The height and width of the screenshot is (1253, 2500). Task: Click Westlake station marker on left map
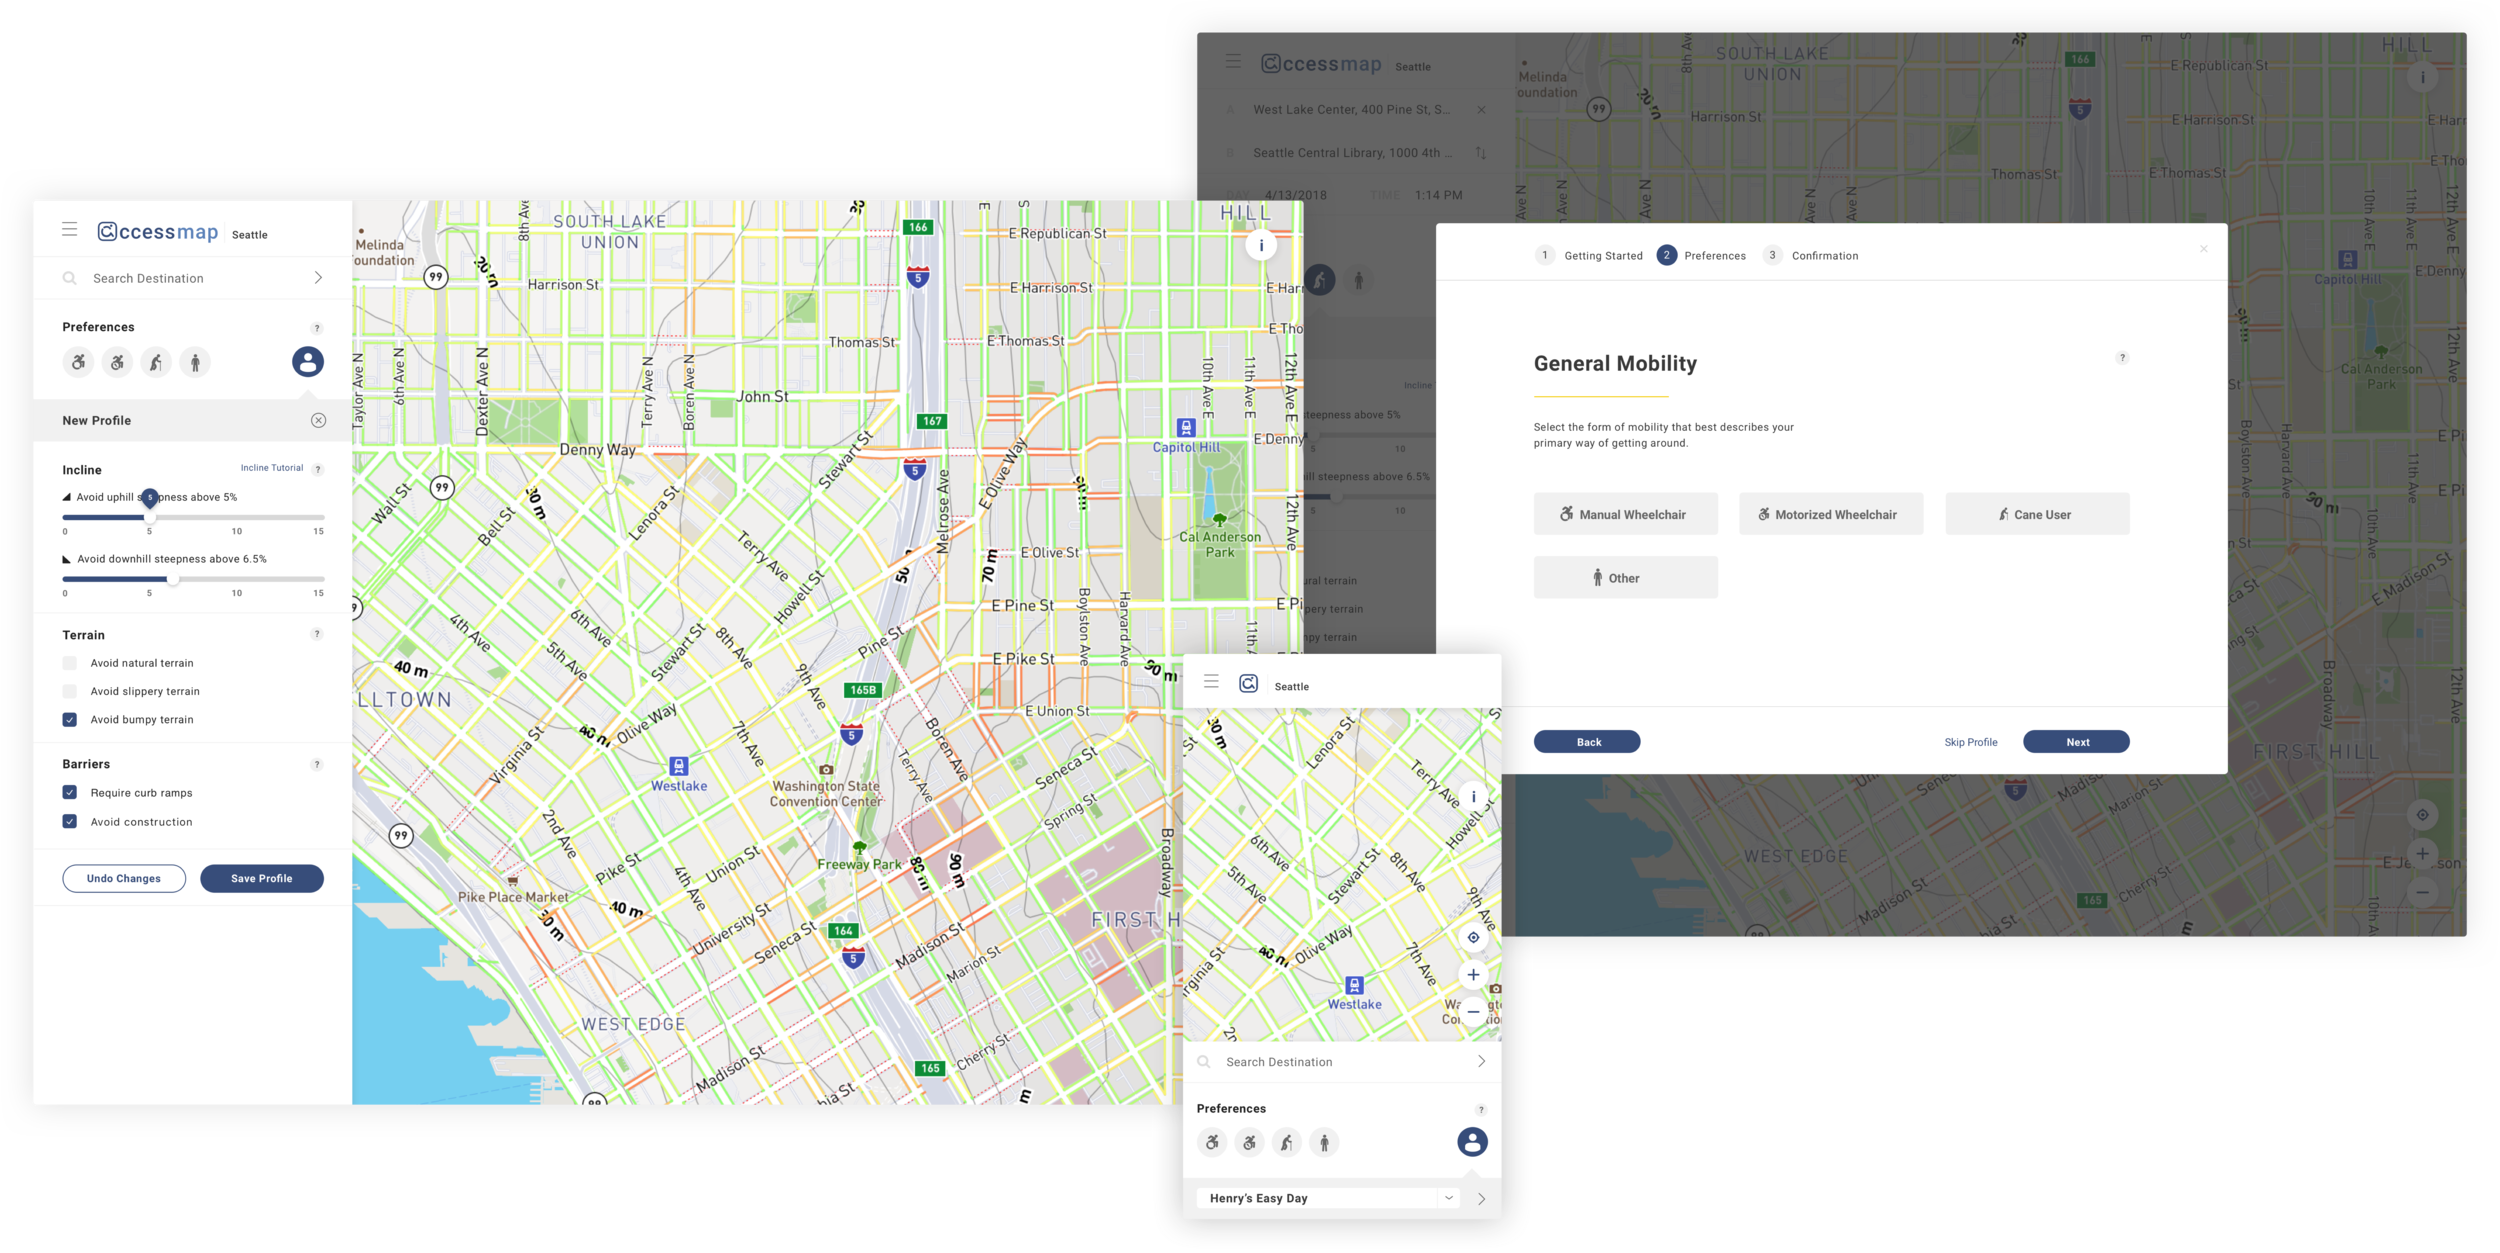click(679, 767)
